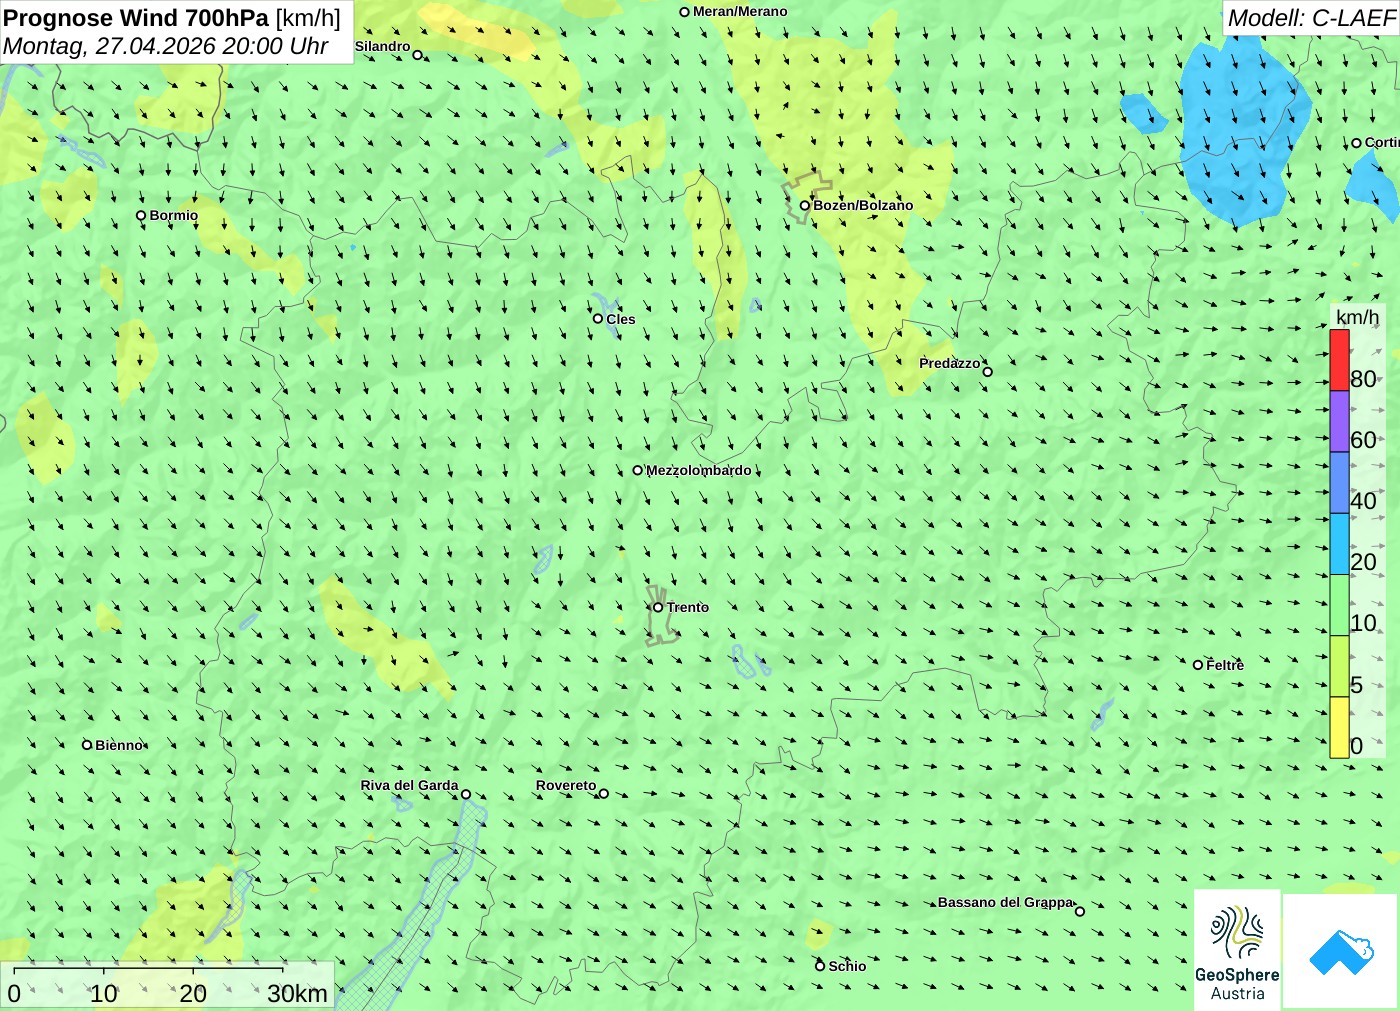Click the 'Modell: C-LAEF' label
The image size is (1400, 1011).
tap(1311, 18)
